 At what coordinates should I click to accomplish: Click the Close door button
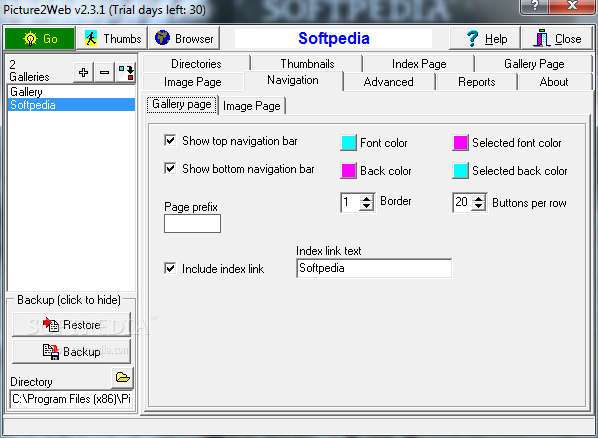click(557, 39)
